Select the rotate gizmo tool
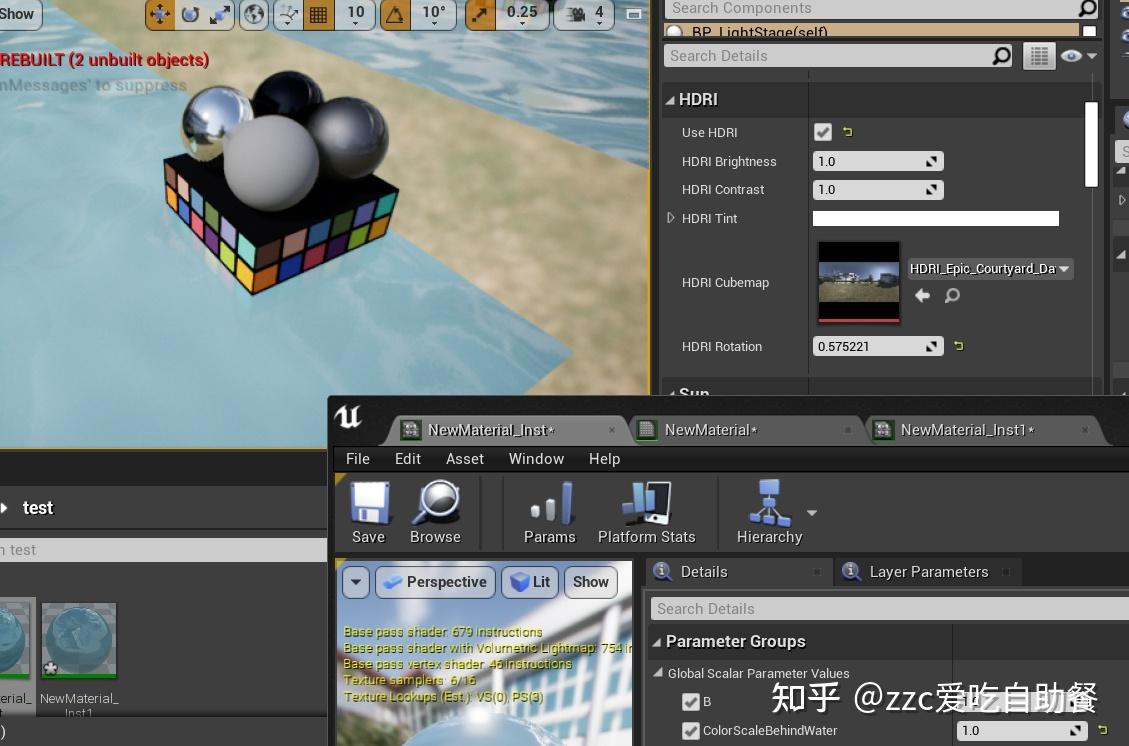The image size is (1129, 746). [x=190, y=14]
